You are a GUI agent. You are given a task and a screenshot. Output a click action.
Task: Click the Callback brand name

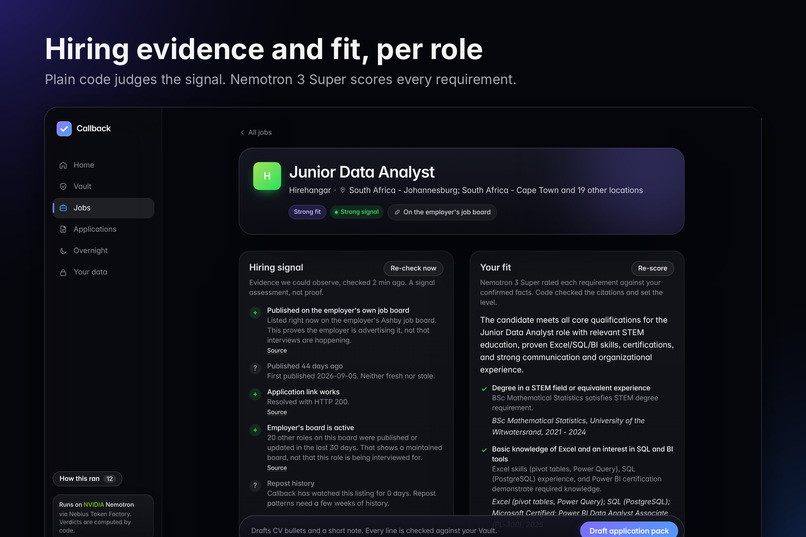coord(94,128)
